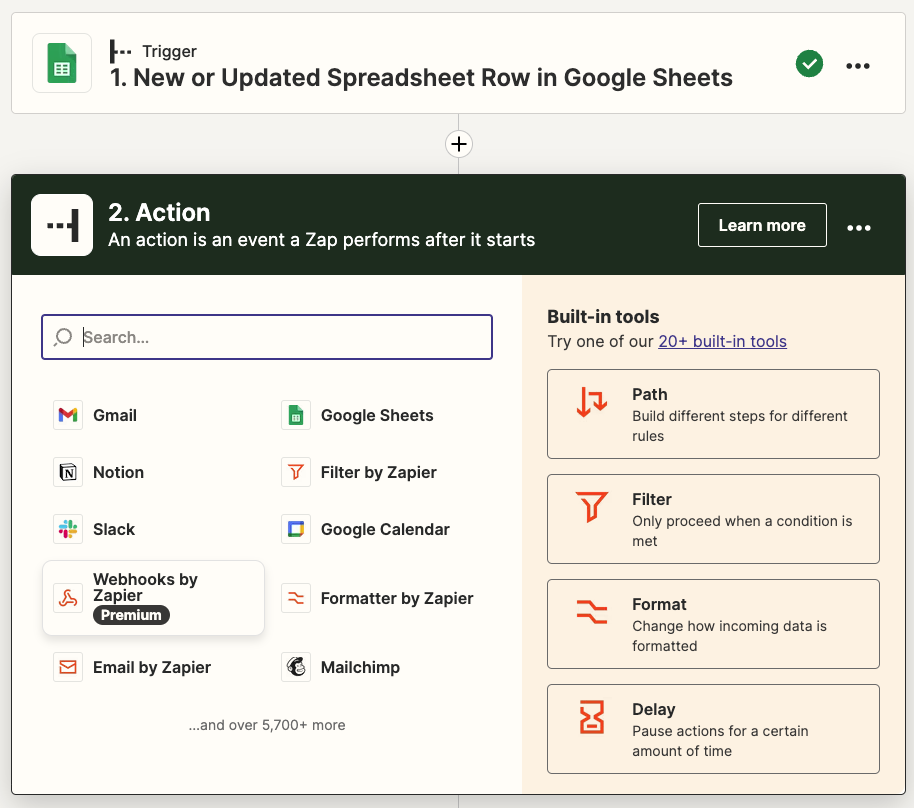Select Webhooks by Zapier Premium app

[x=153, y=597]
